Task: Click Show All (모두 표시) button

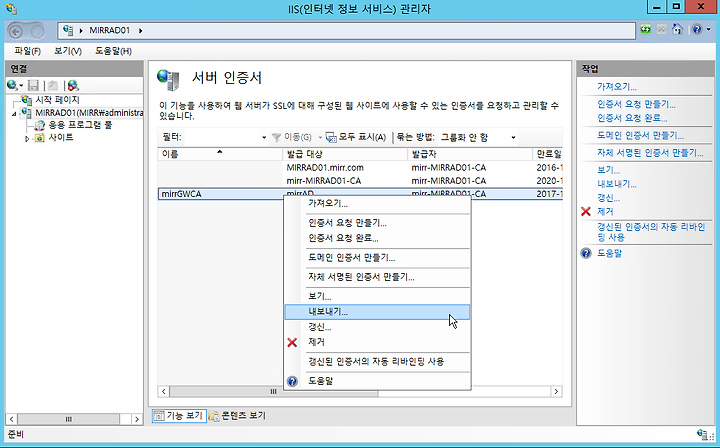Action: click(x=356, y=137)
